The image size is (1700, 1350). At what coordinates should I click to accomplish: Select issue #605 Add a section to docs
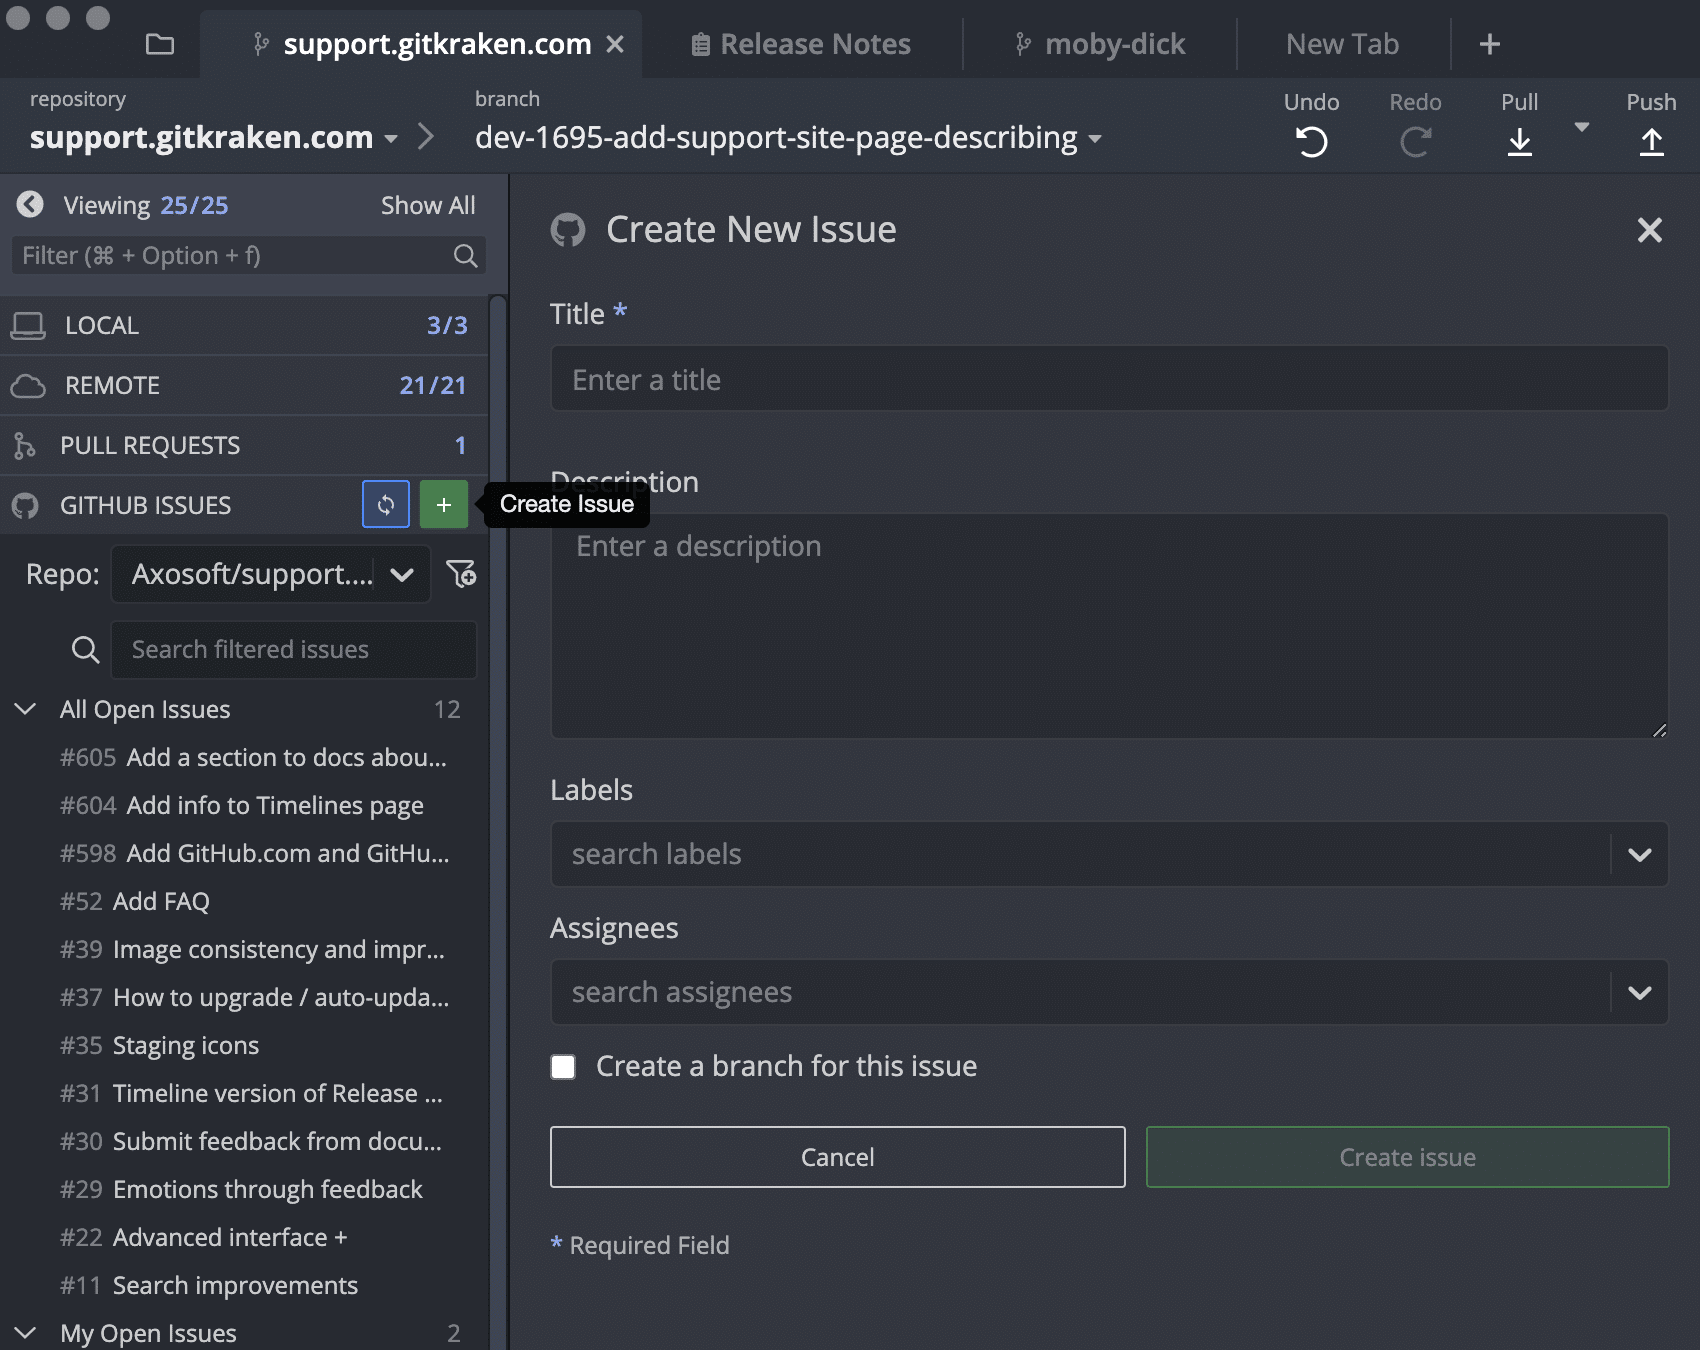pos(253,757)
